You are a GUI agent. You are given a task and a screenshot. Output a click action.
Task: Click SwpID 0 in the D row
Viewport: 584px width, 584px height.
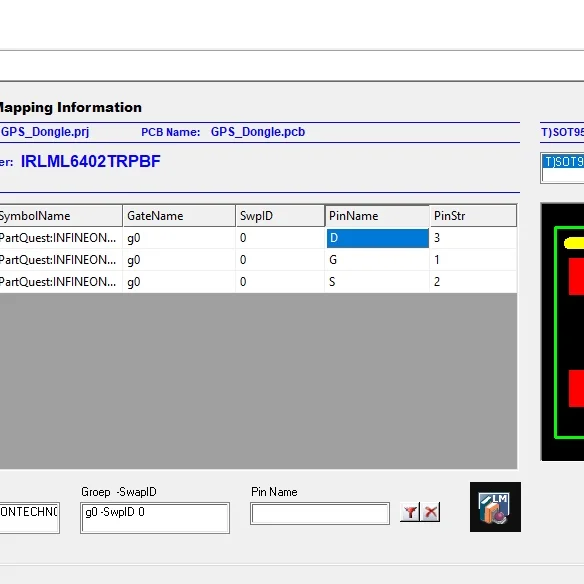280,238
